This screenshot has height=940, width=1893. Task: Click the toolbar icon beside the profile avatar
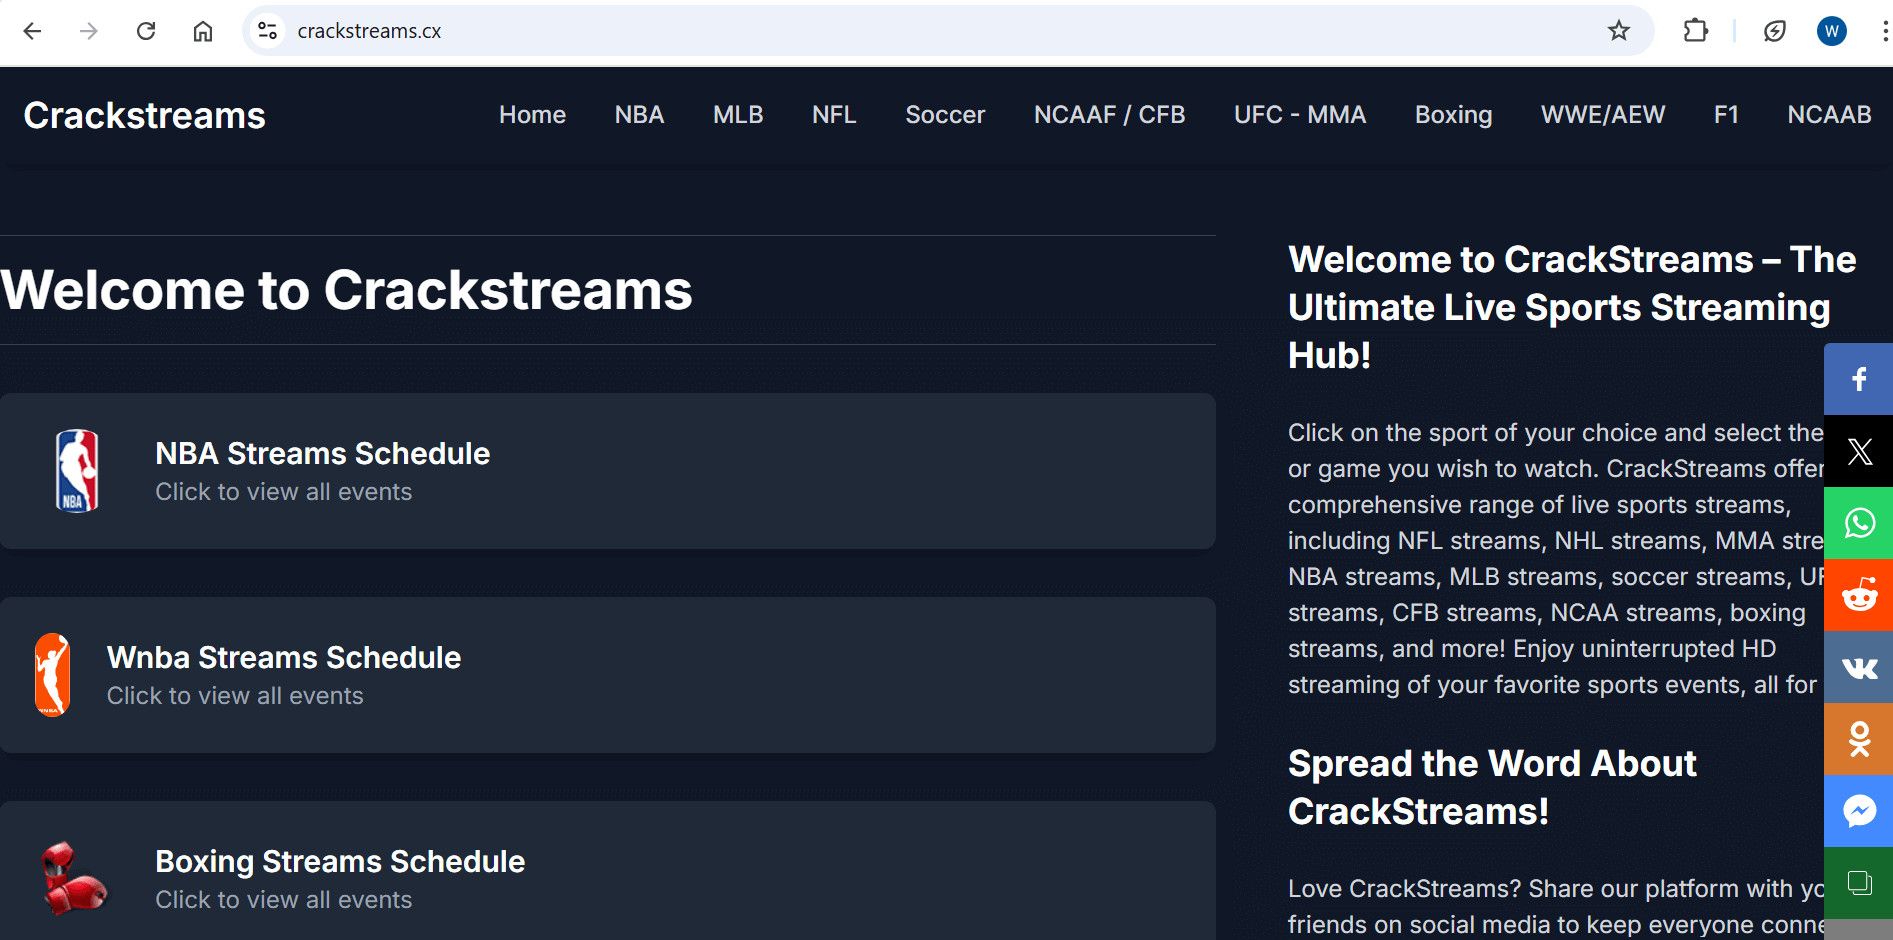click(x=1775, y=31)
